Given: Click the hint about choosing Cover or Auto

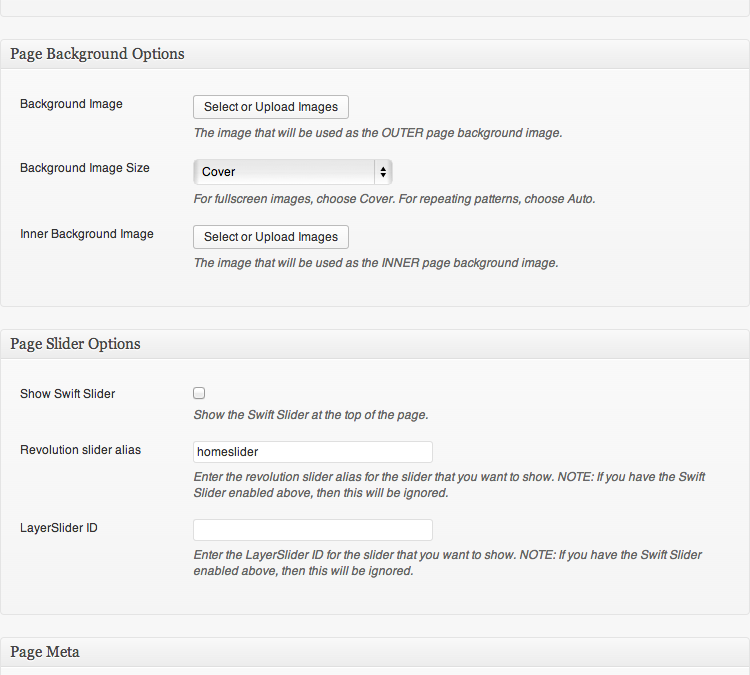Looking at the screenshot, I should point(395,199).
